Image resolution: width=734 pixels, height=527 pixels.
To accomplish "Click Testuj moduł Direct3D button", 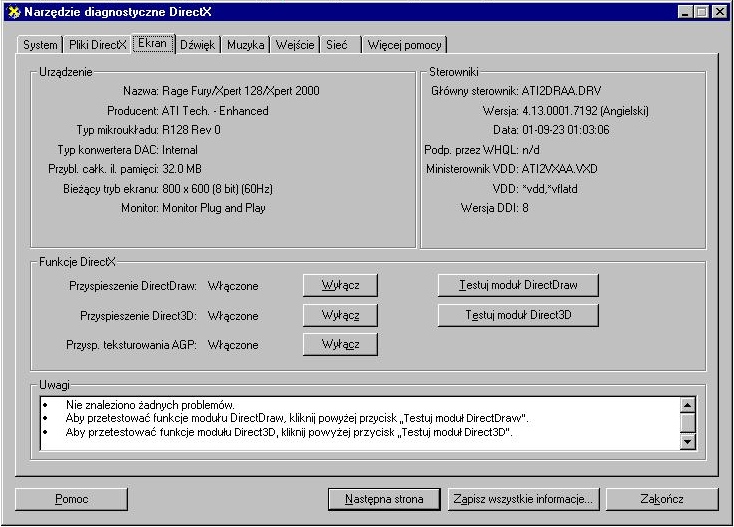I will pyautogui.click(x=518, y=315).
